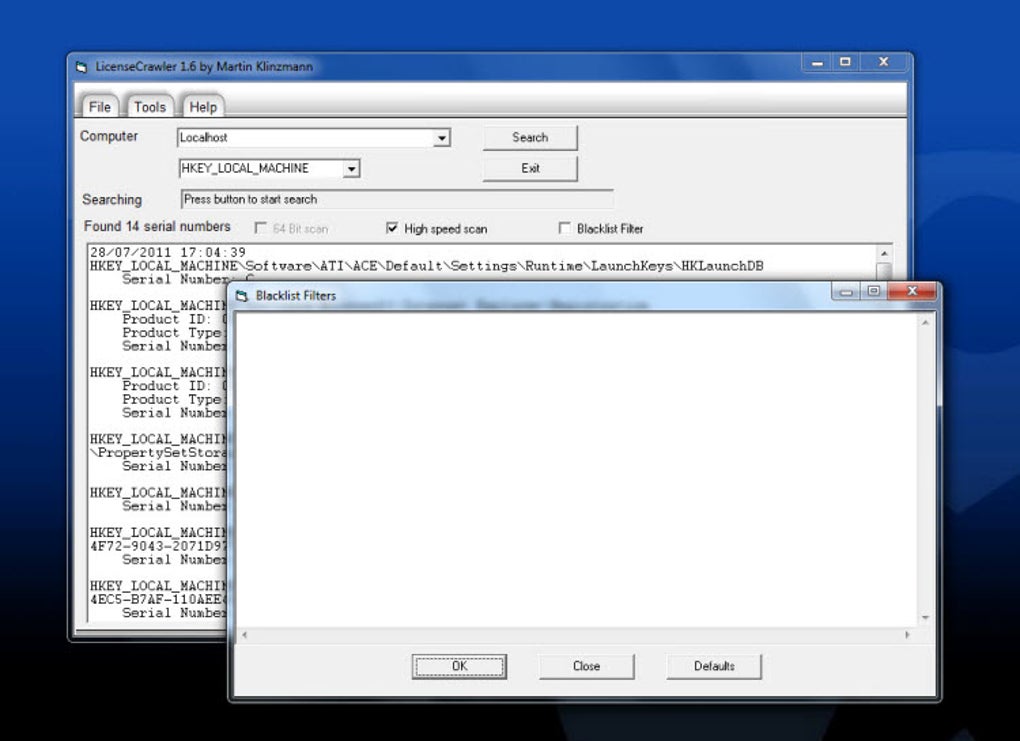
Task: Maximize the LicenseCrawler main window
Action: click(845, 62)
